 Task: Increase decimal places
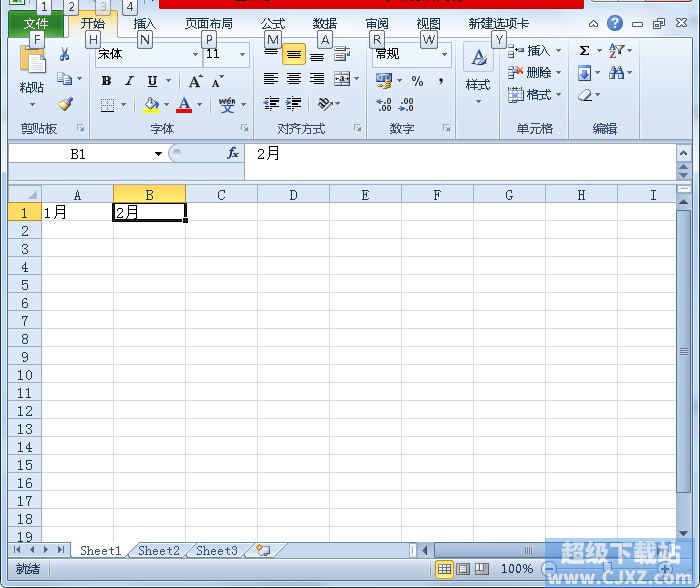click(x=384, y=104)
